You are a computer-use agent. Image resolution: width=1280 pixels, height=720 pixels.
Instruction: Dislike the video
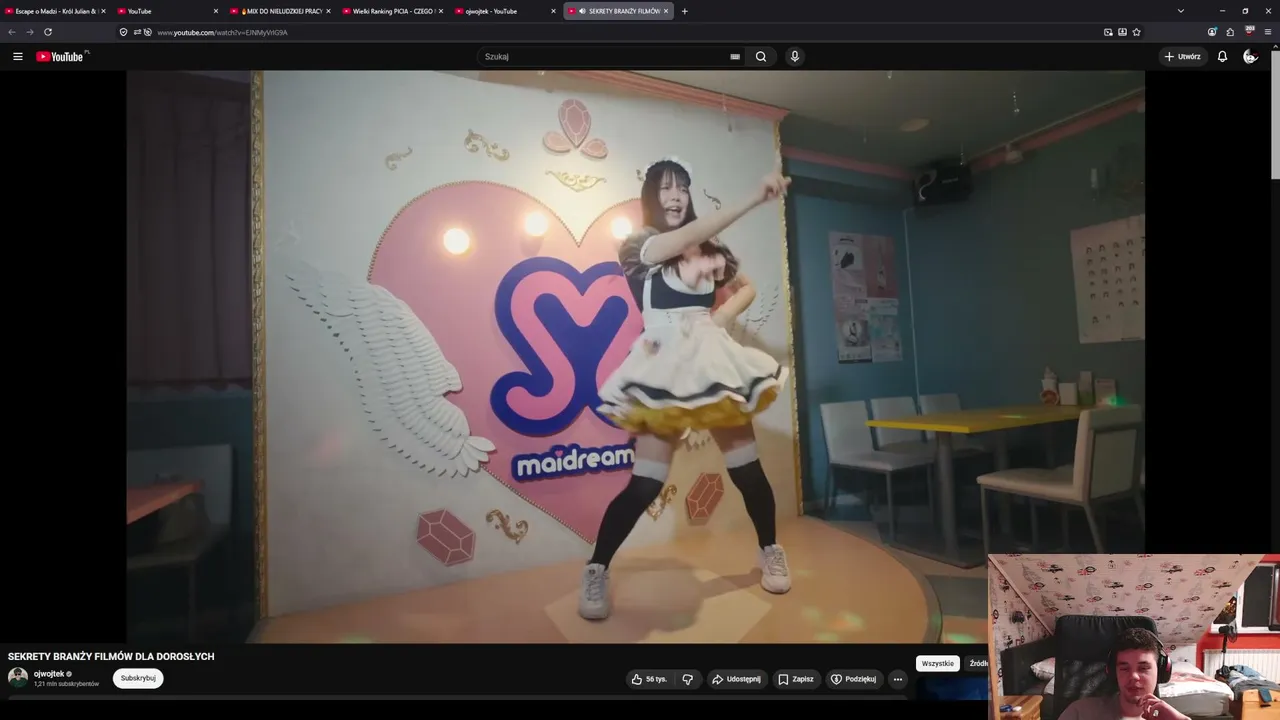click(688, 679)
